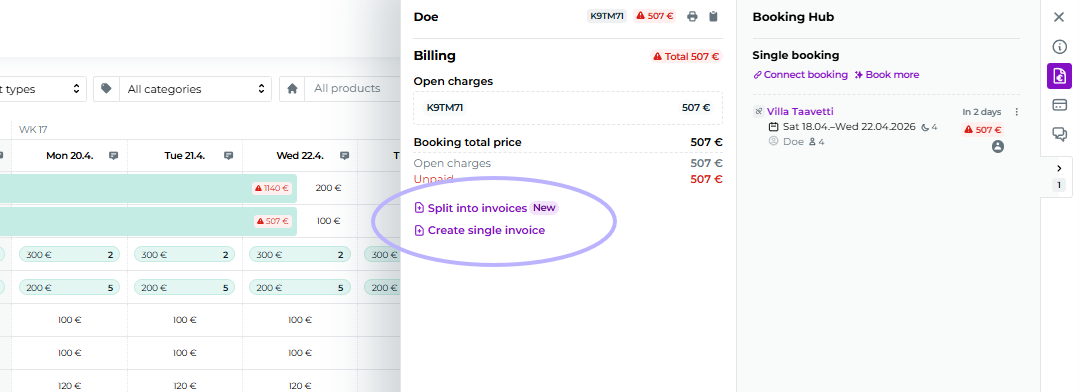Click the In 2 days label
Screen dimensions: 1079x392
pos(982,112)
